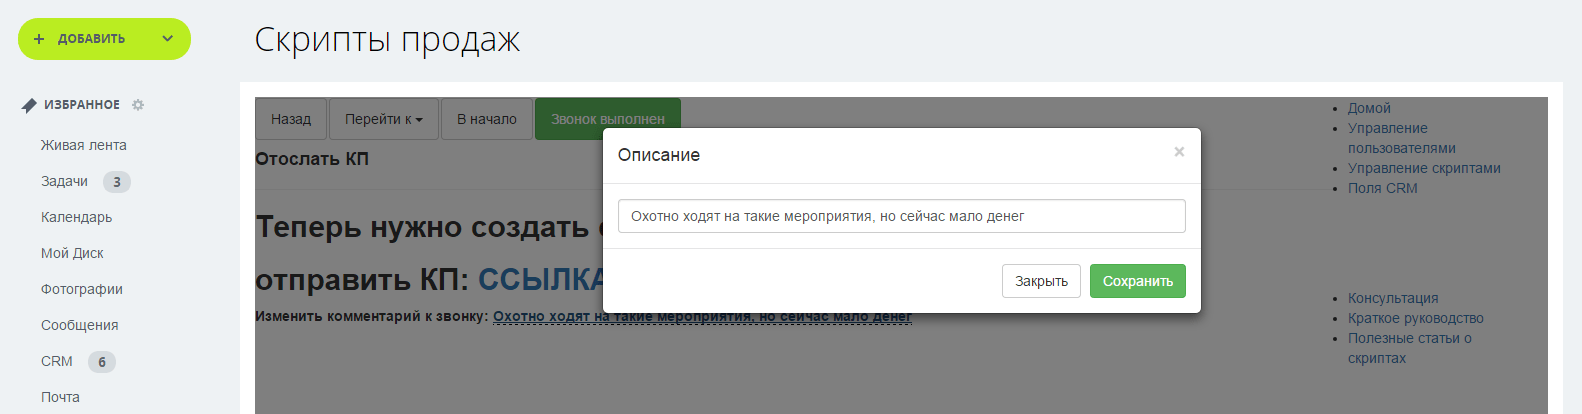Click the settings gear next to ИЗБРАННОЕ

coord(138,105)
